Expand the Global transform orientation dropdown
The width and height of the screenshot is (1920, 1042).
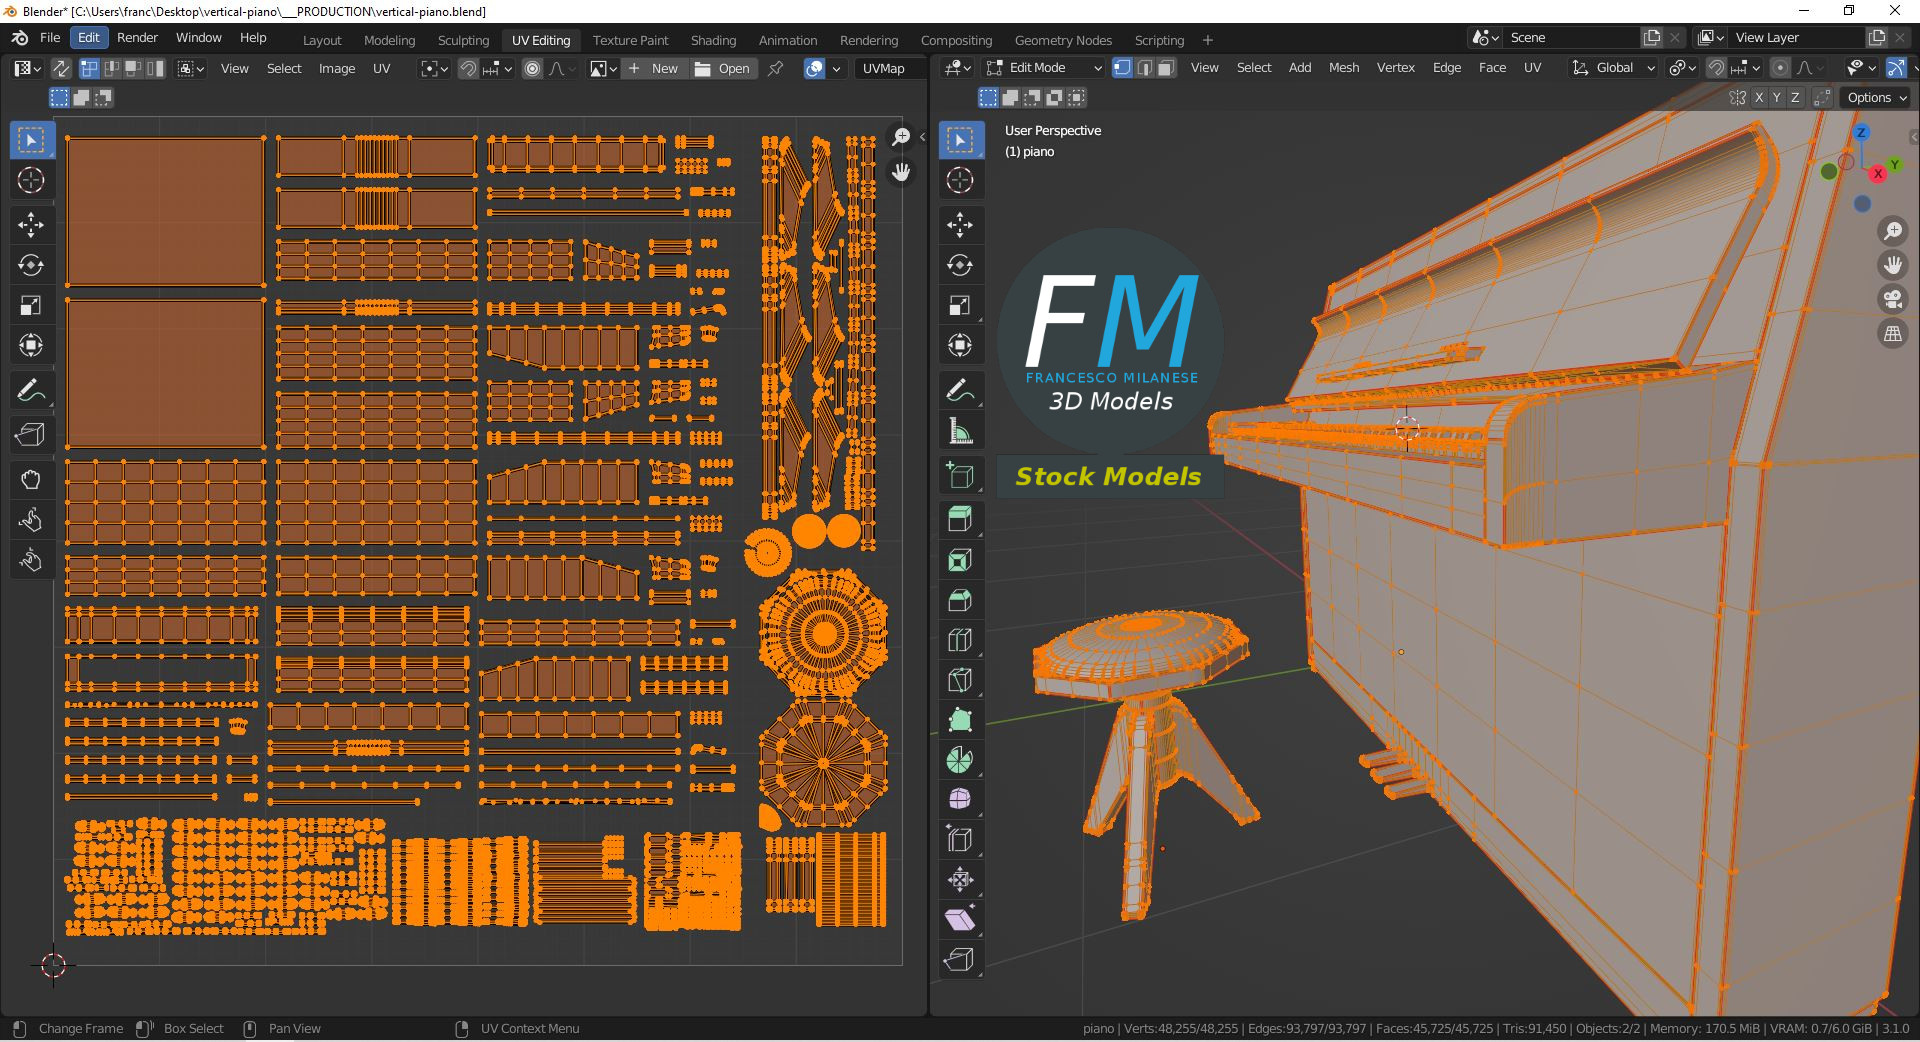point(1613,68)
